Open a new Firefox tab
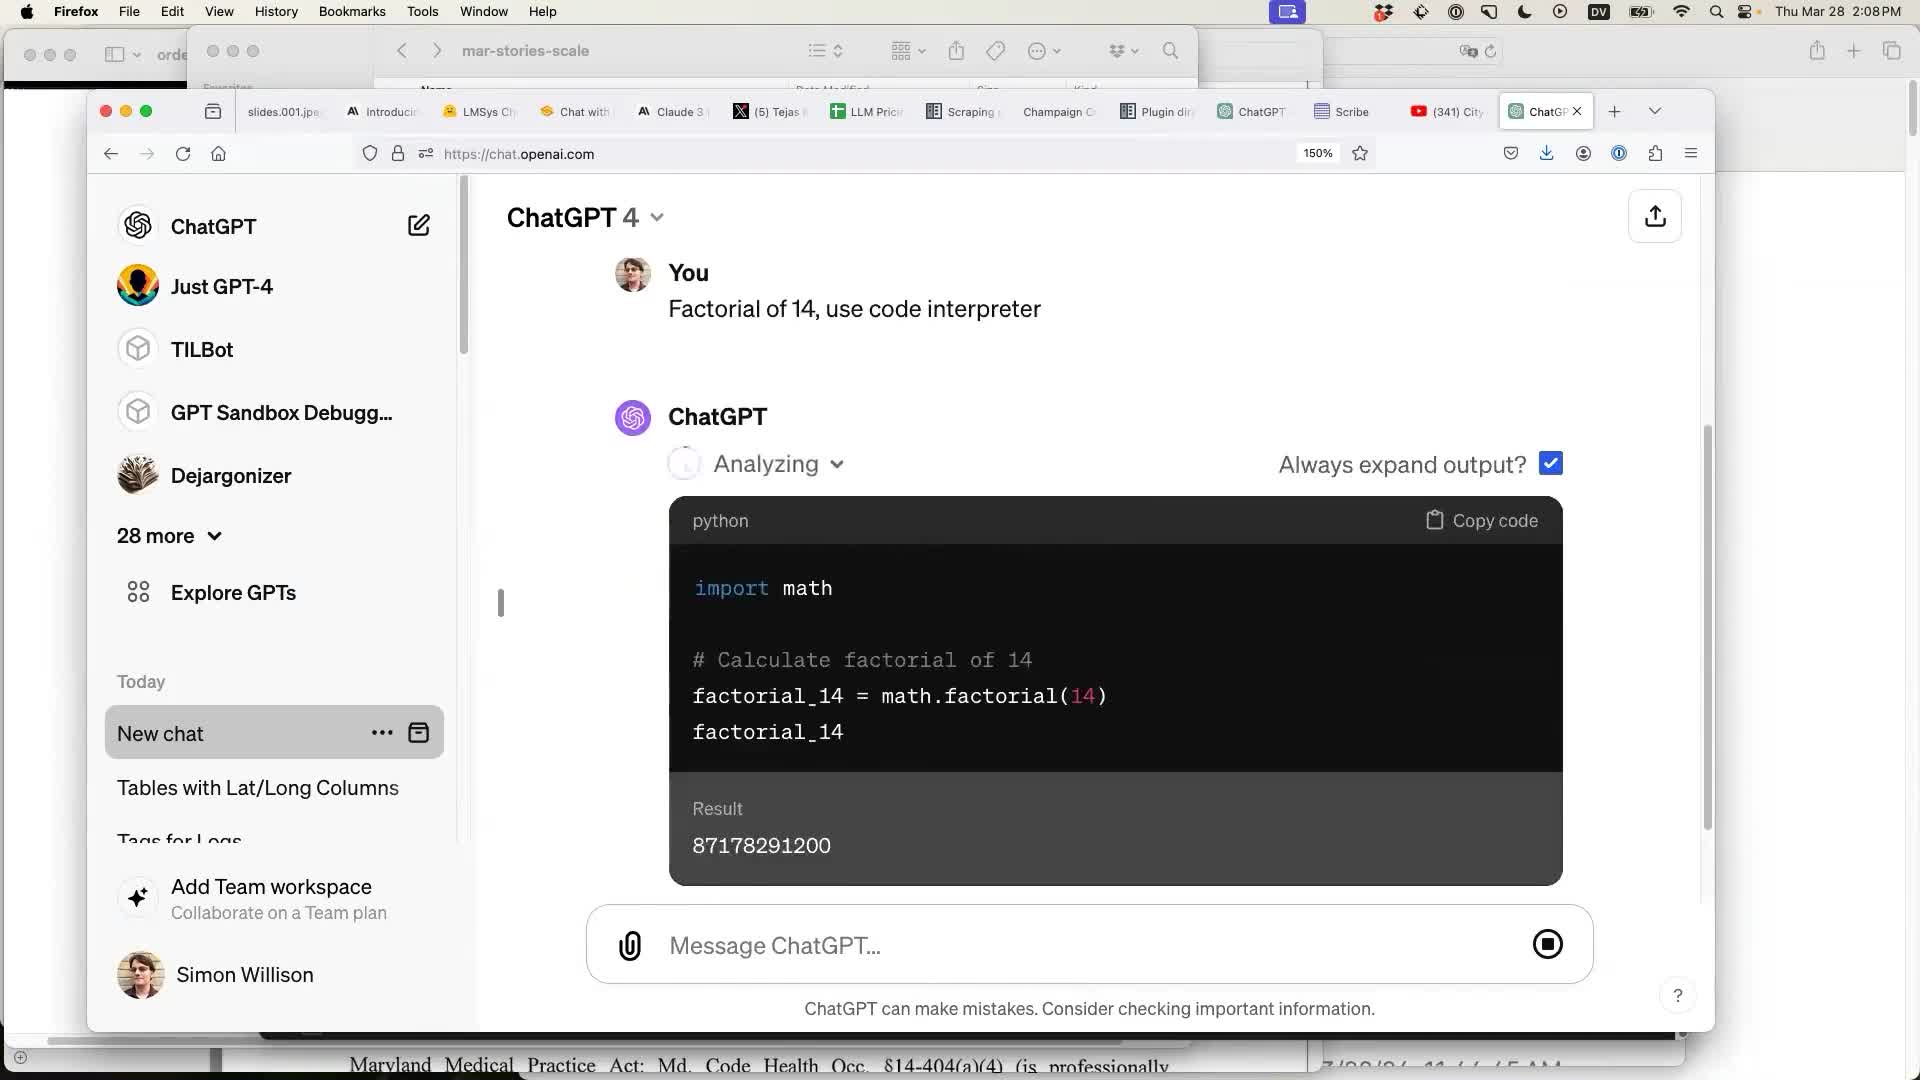The width and height of the screenshot is (1920, 1080). click(x=1614, y=111)
